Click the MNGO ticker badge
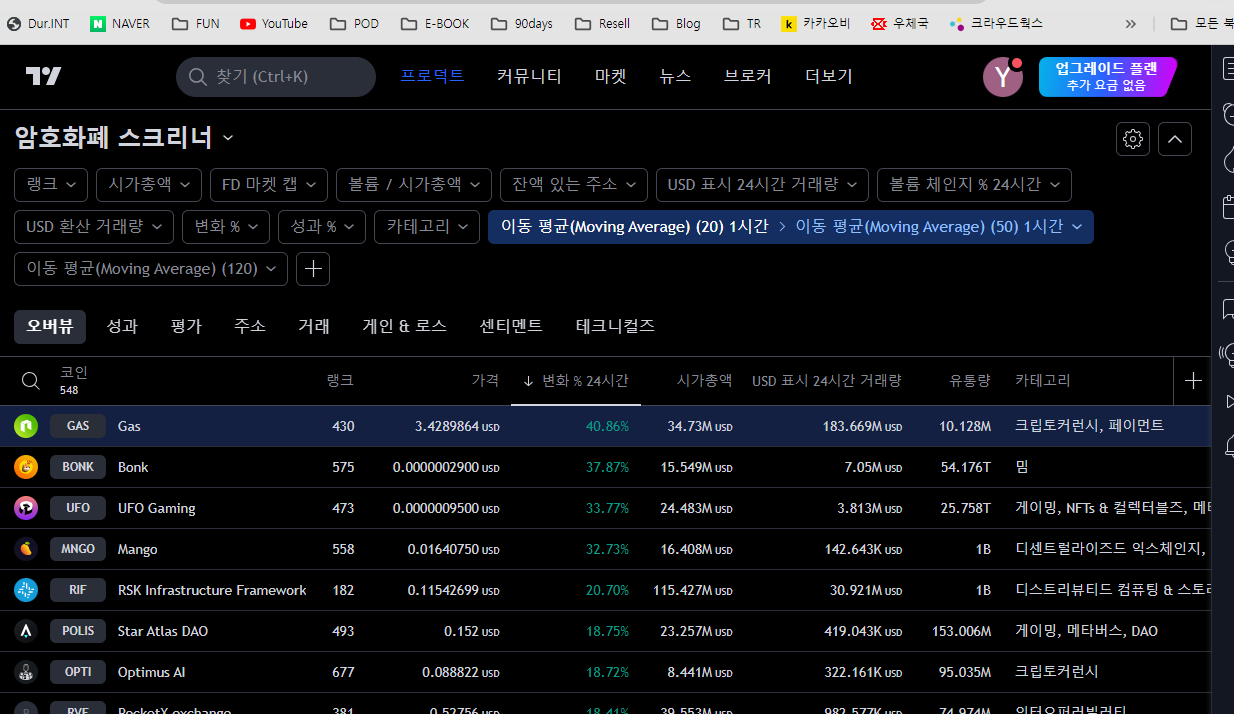Screen dimensions: 1234x714 78,549
